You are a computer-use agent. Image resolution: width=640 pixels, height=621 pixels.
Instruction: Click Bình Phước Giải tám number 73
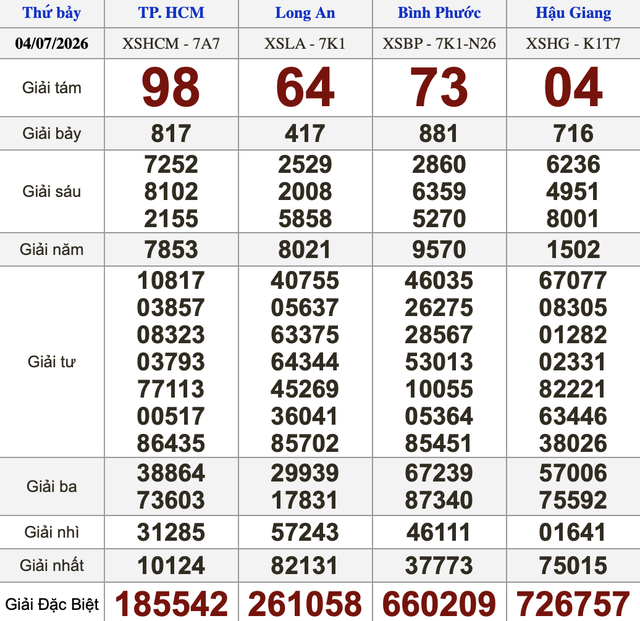click(439, 87)
